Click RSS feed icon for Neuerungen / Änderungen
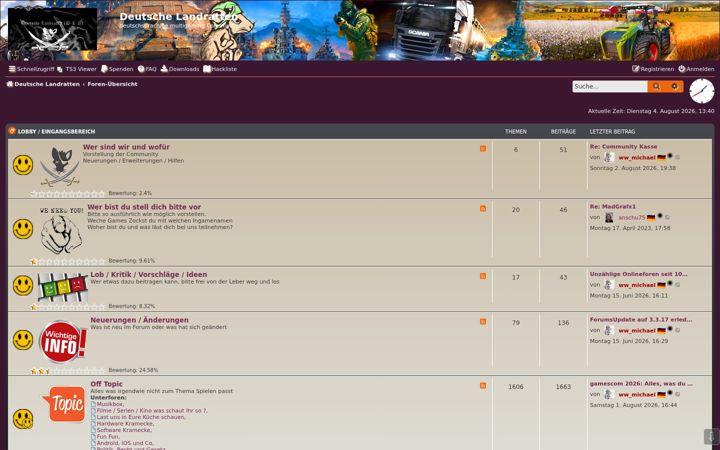Screen dimensions: 720x450 tap(483, 322)
